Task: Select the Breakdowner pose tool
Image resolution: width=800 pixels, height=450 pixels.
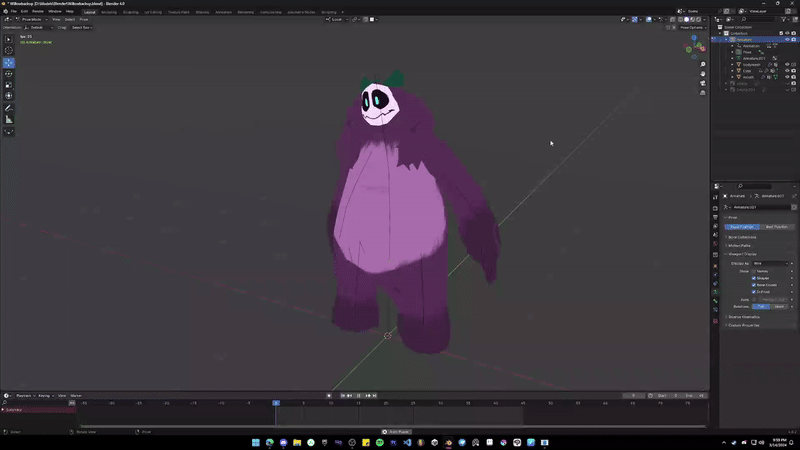Action: coord(9,132)
